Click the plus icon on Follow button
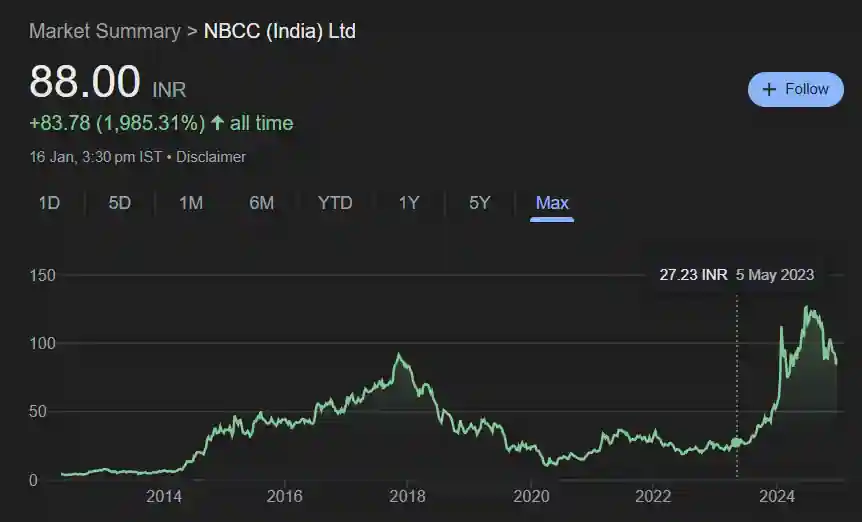Screen dimensions: 862x522 [769, 89]
